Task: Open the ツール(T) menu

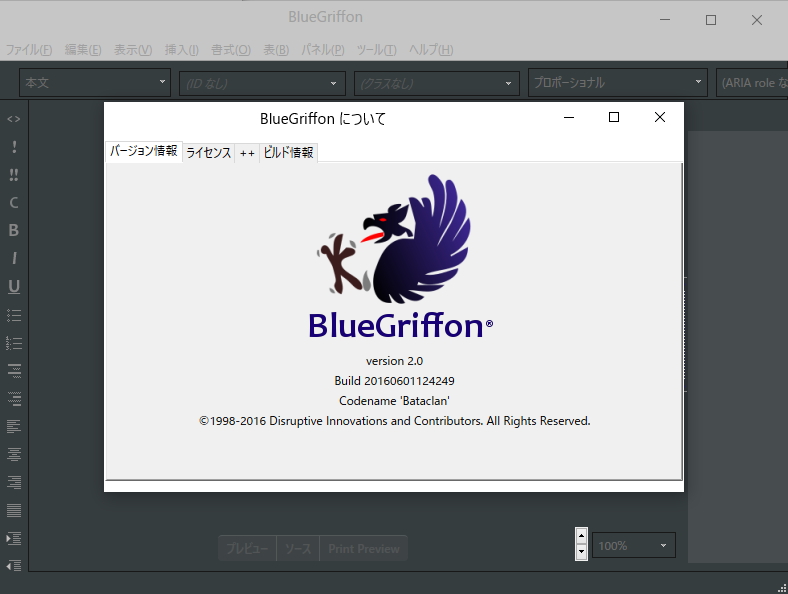Action: pyautogui.click(x=376, y=50)
